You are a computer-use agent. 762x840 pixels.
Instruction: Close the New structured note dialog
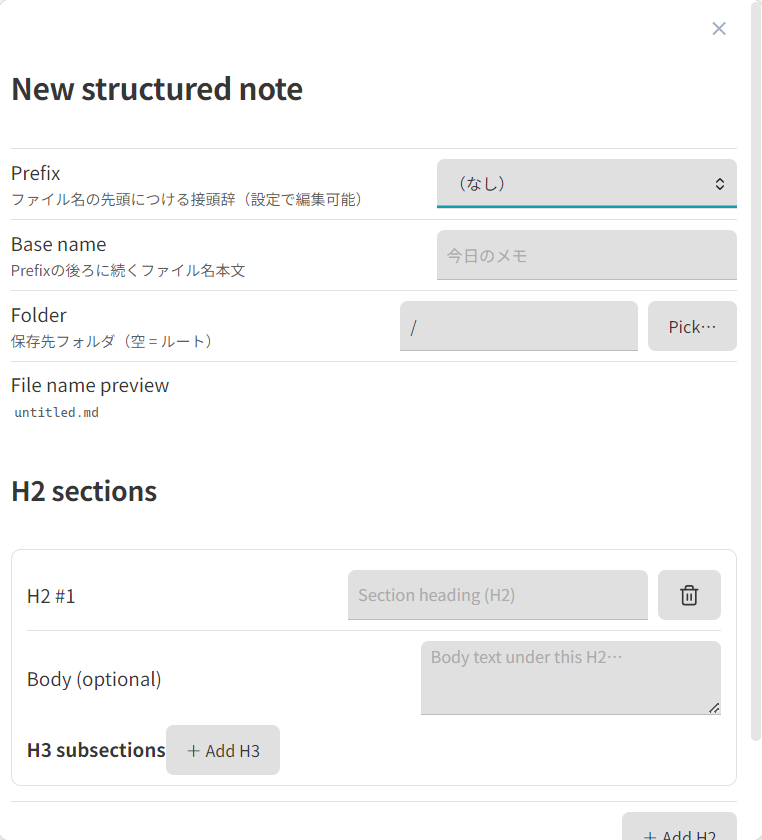pos(719,28)
